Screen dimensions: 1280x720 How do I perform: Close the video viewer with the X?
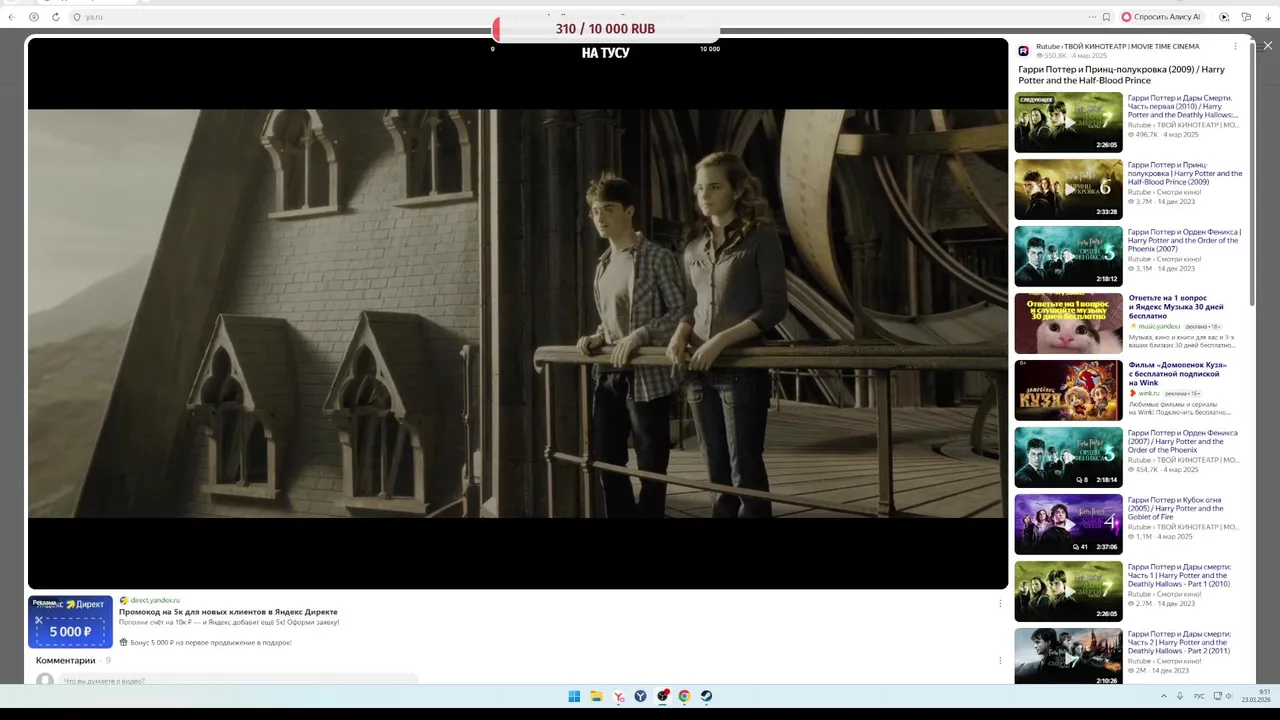[1267, 45]
